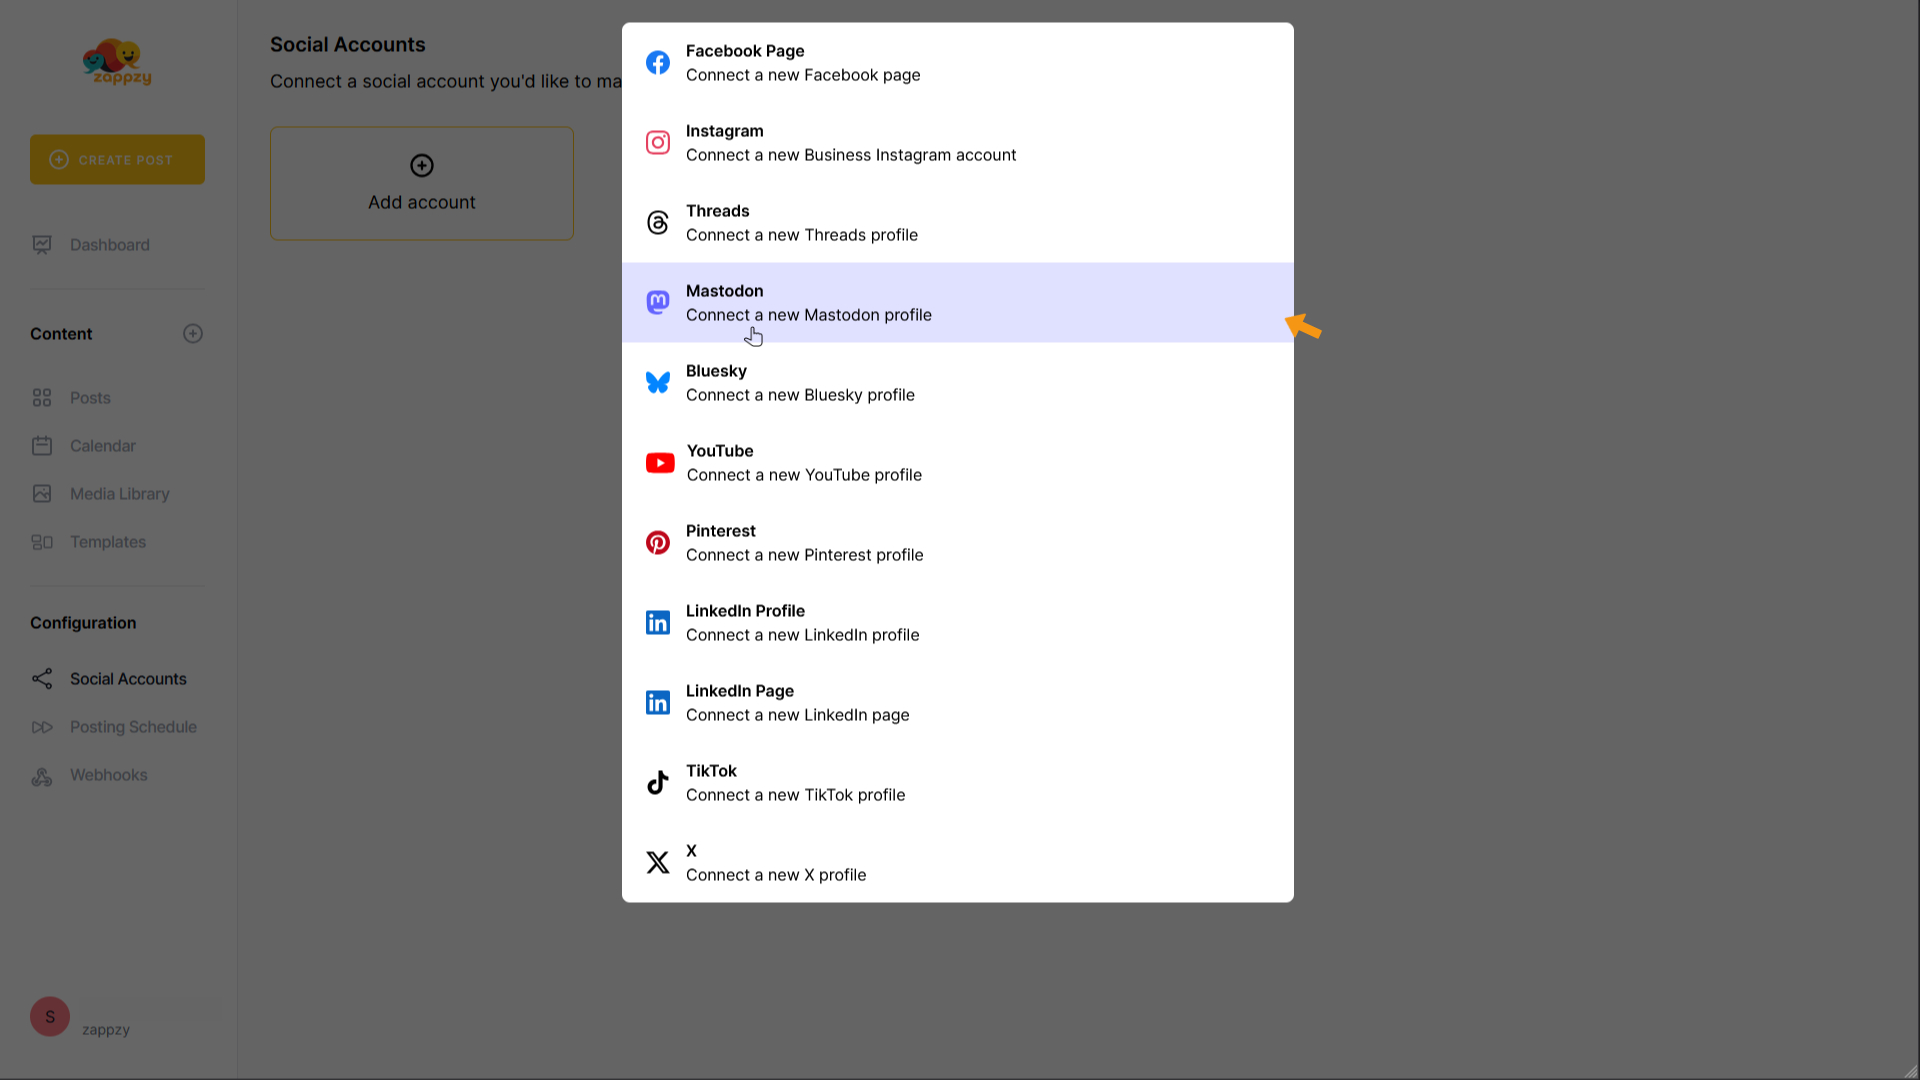Click the plus icon beside Content
This screenshot has width=1920, height=1080.
[193, 334]
